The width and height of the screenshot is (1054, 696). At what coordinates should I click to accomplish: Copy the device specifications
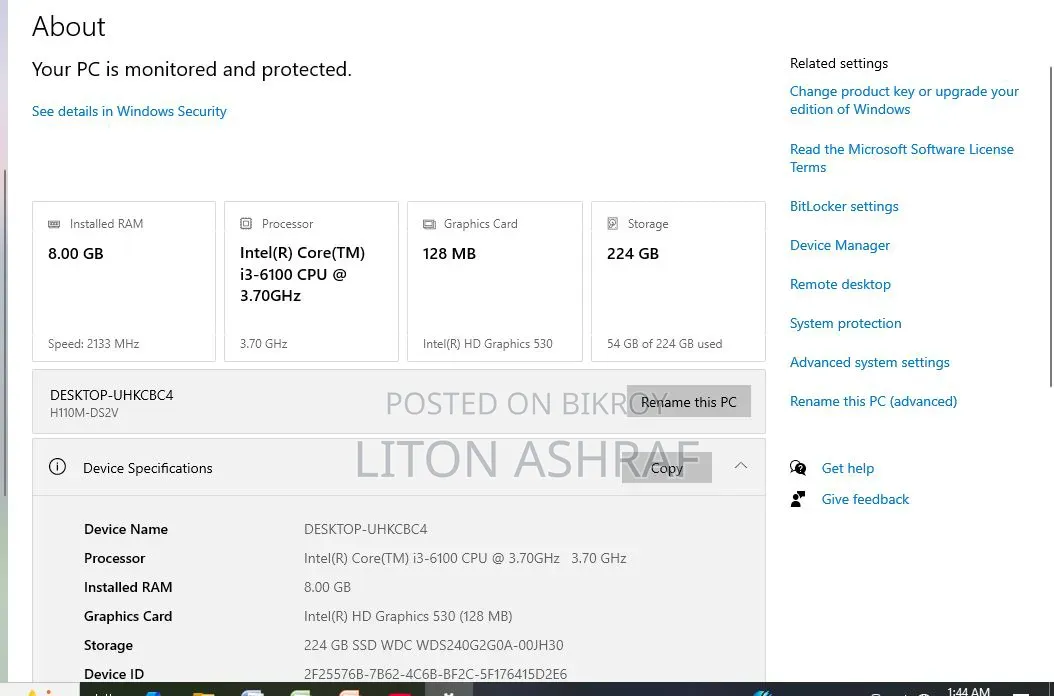[667, 467]
